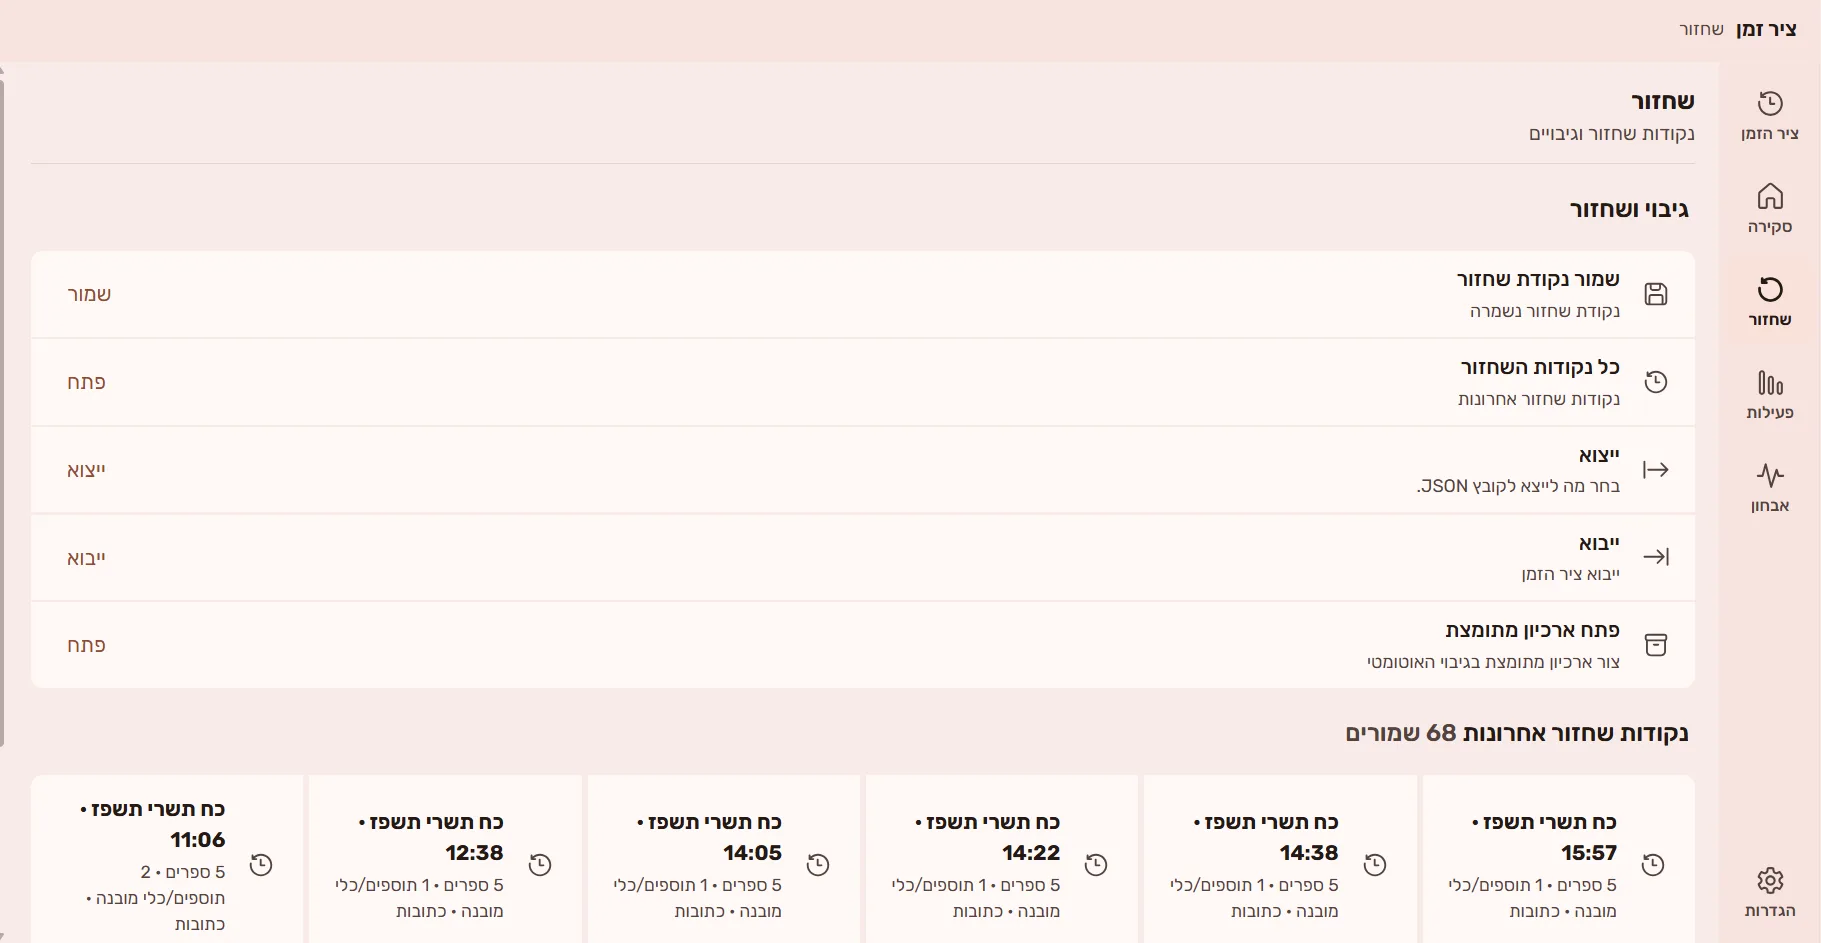Click the subtitle נקודות שחזור וגיבויים
The image size is (1821, 943).
(x=1612, y=134)
